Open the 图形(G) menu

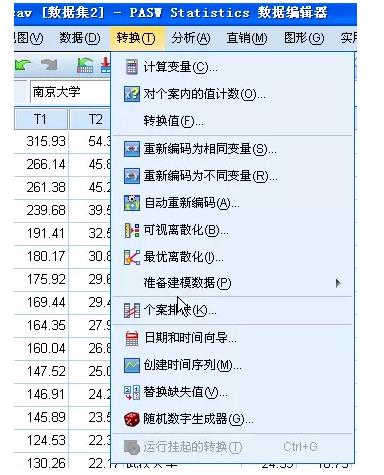[x=304, y=38]
